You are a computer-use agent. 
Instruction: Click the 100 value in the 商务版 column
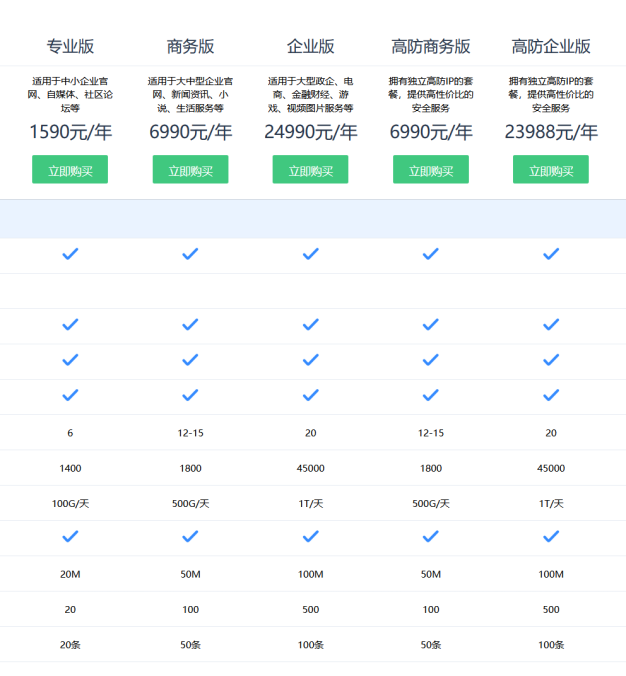click(190, 610)
